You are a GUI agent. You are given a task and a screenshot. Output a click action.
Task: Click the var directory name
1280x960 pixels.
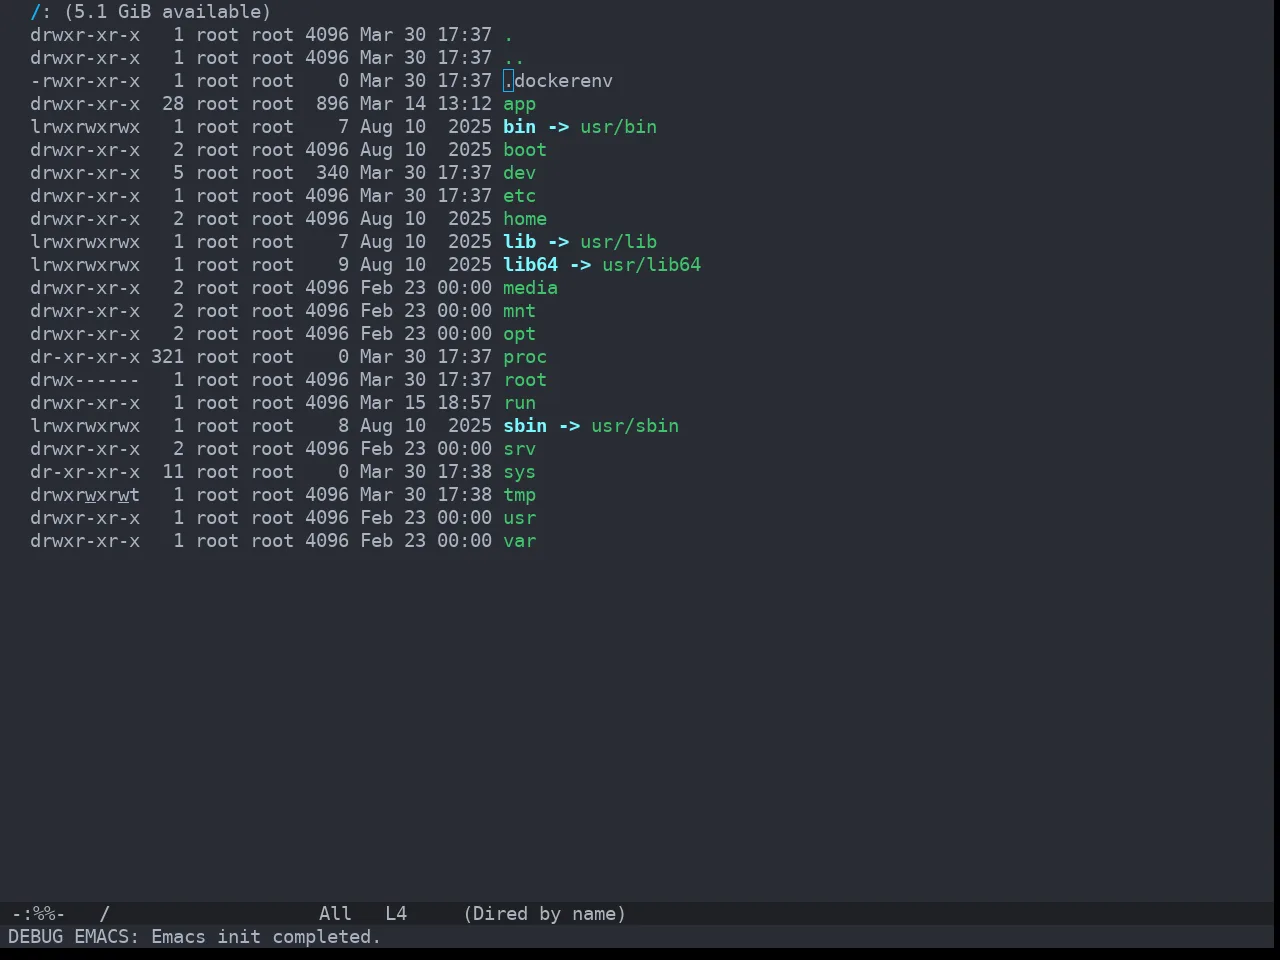[519, 541]
